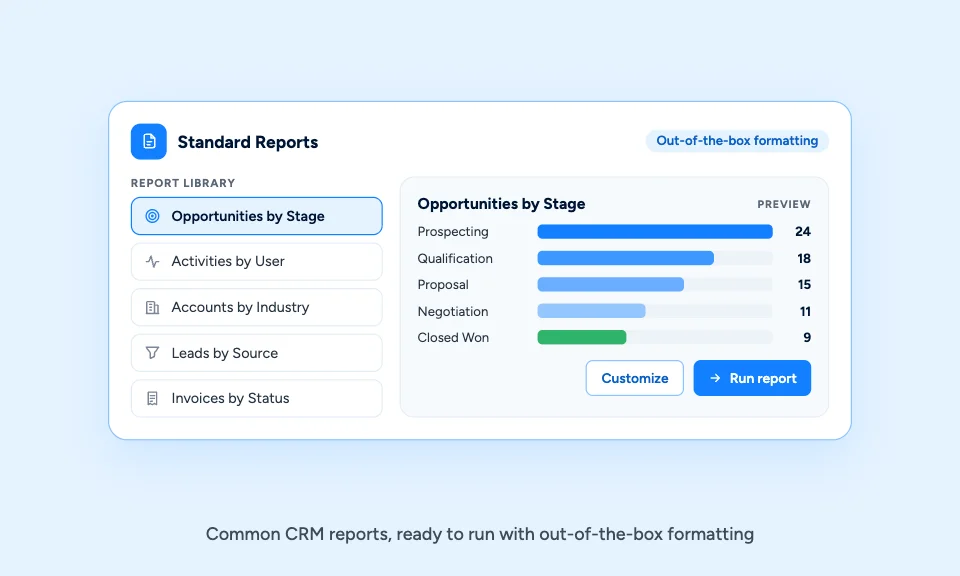The image size is (960, 576).
Task: Click the Negotiation progress bar
Action: pos(591,311)
